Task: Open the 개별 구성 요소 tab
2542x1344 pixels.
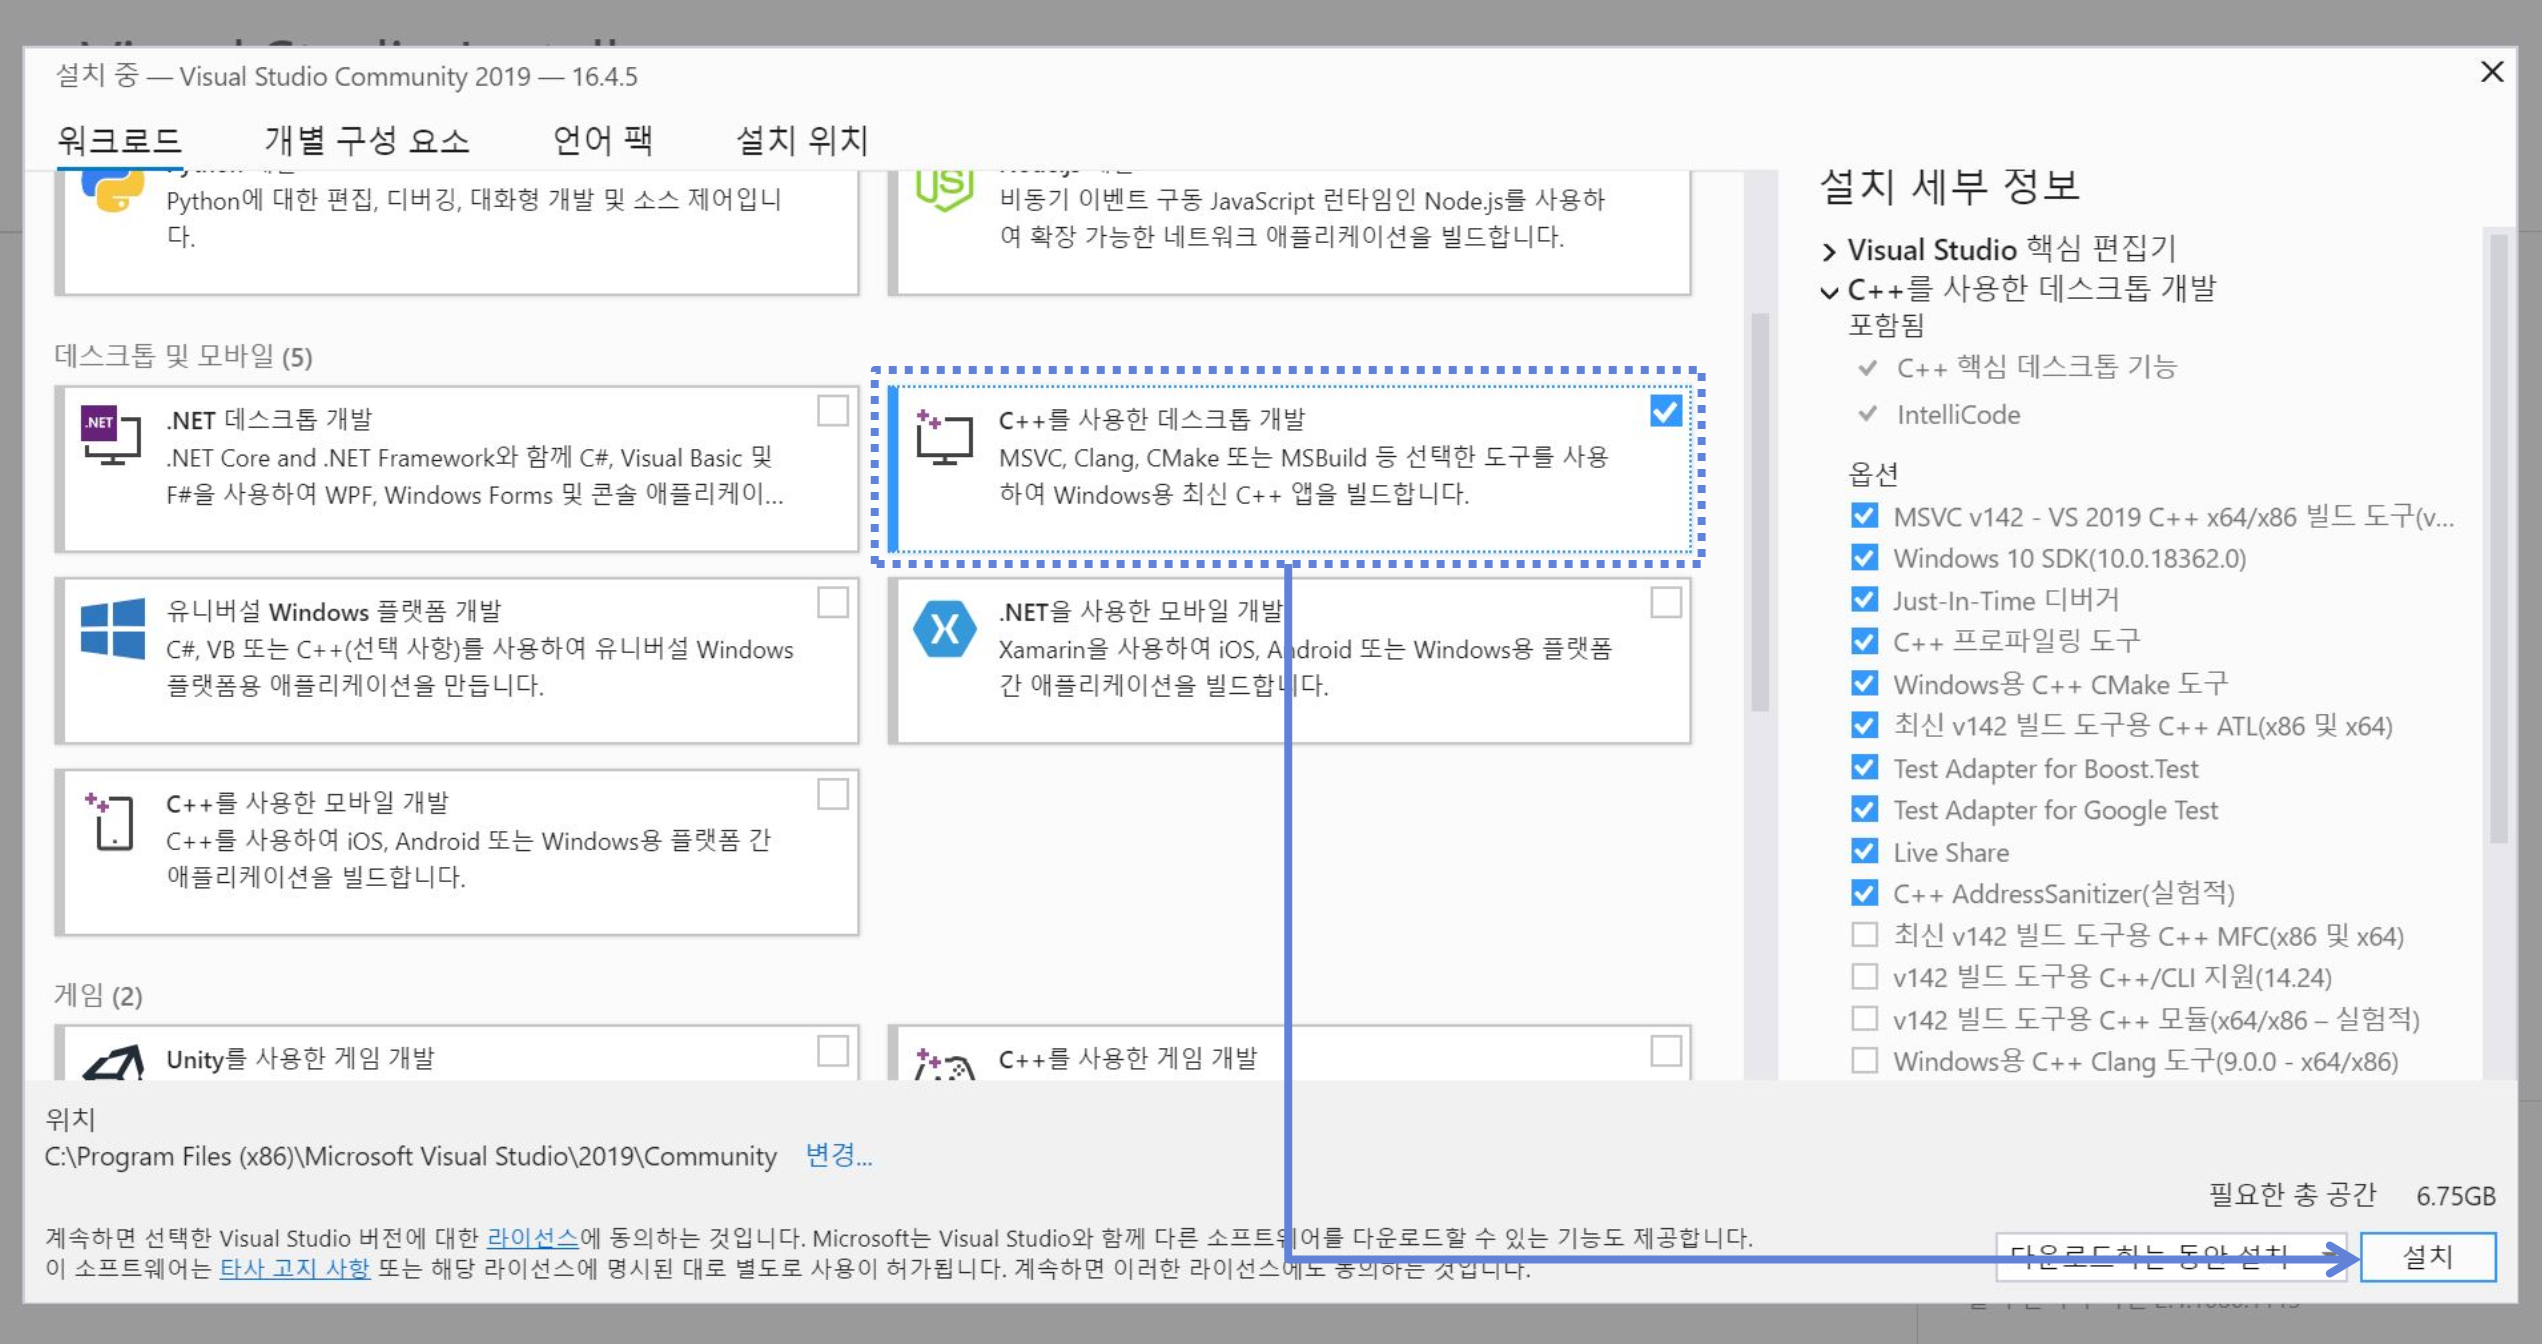Action: (367, 140)
